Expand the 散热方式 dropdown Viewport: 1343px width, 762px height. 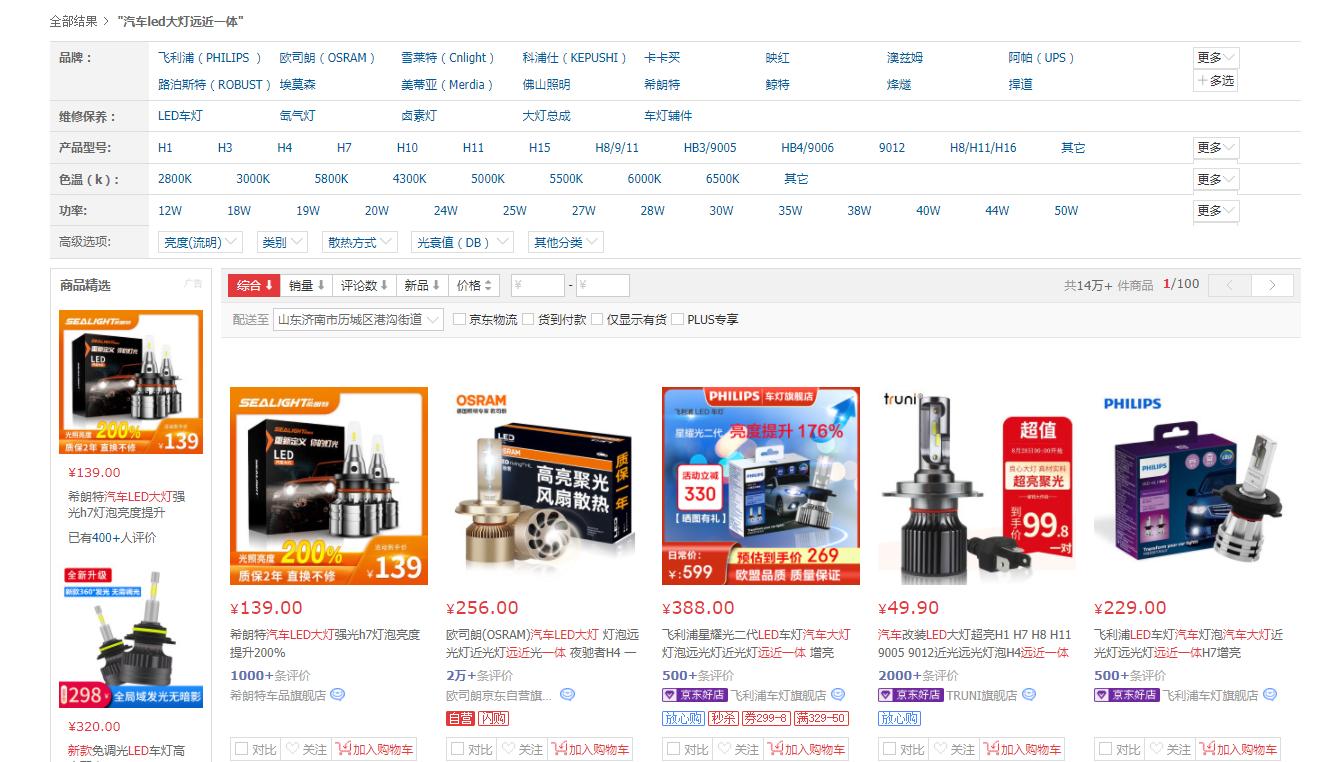pos(360,242)
